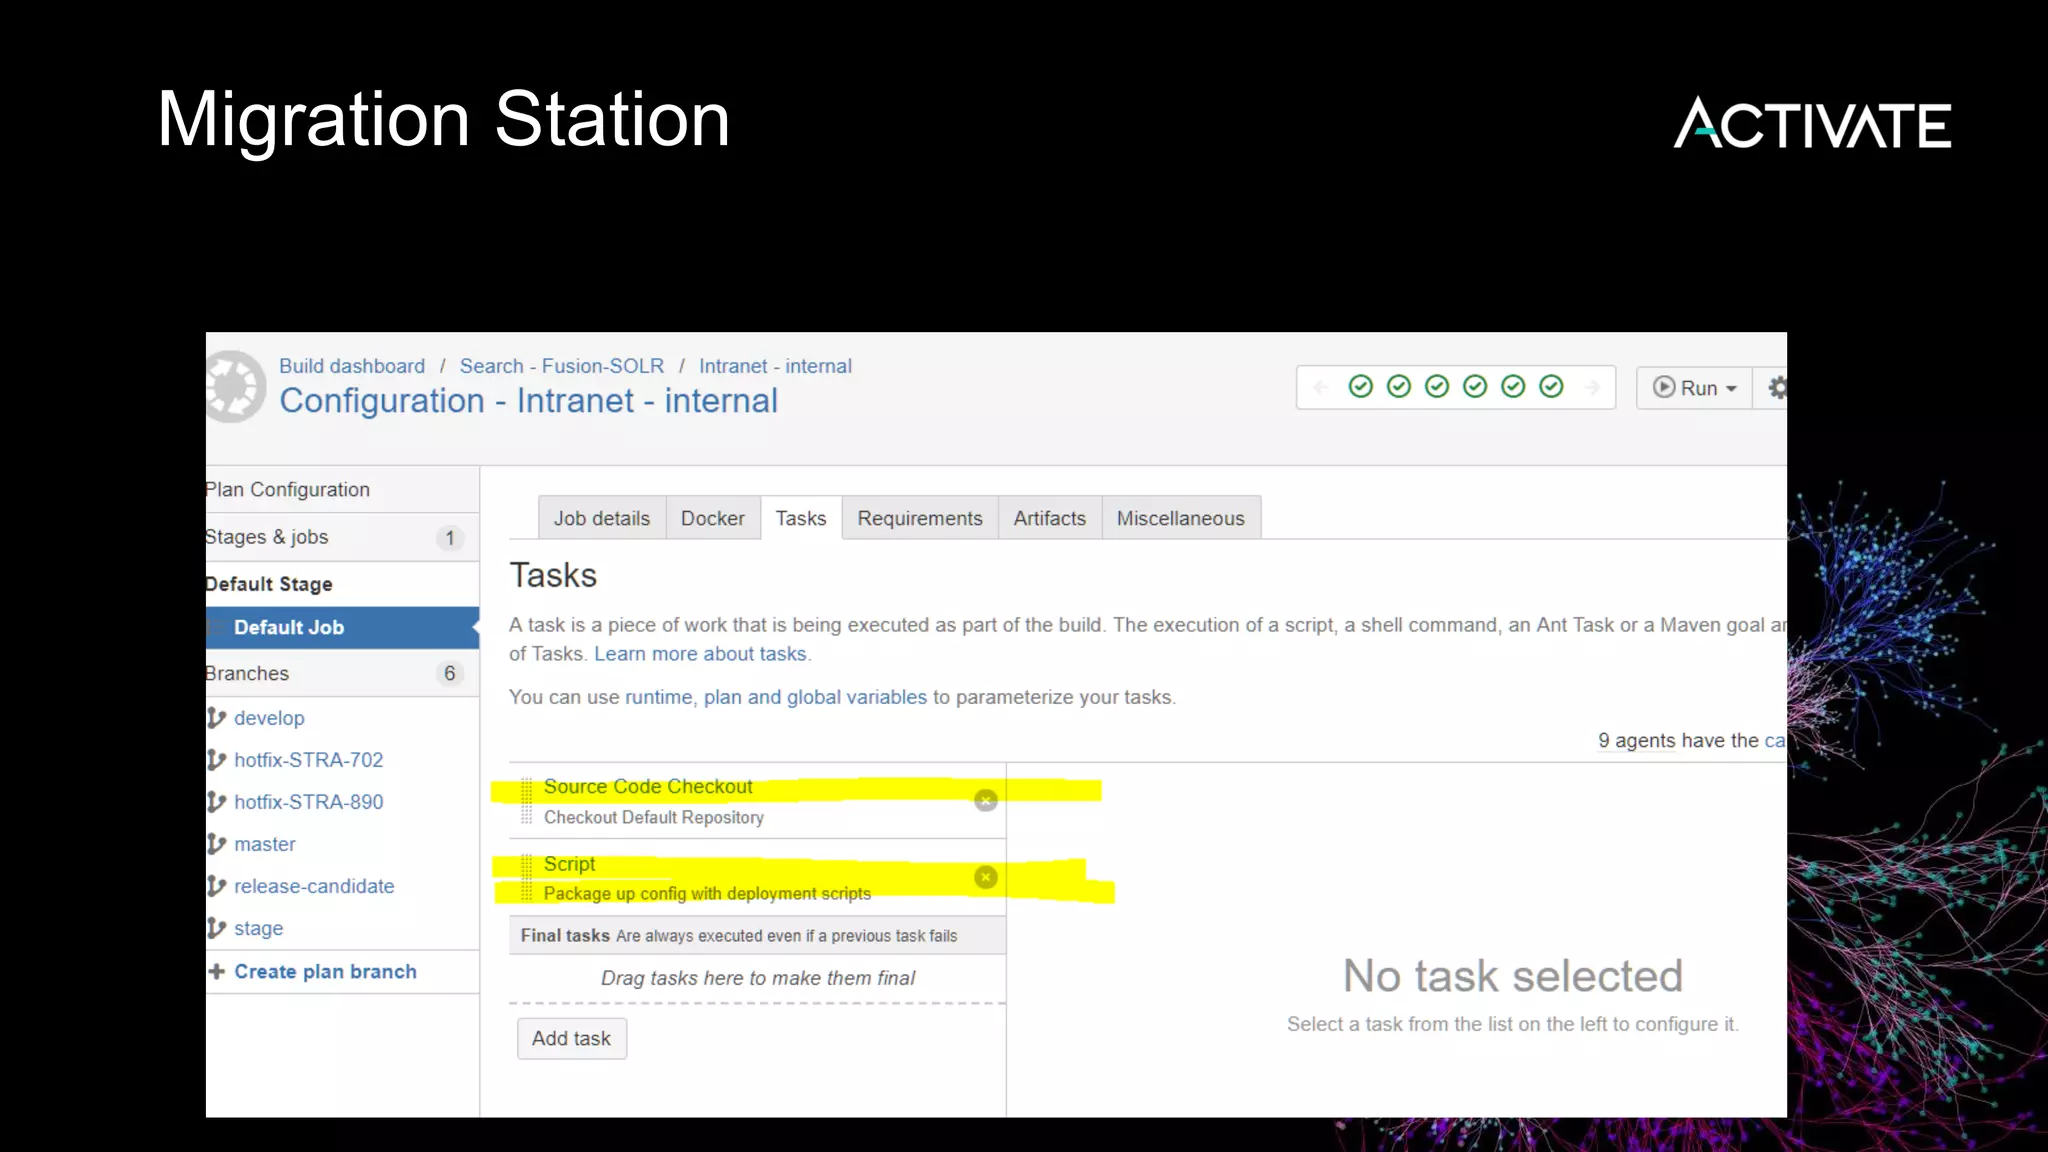The height and width of the screenshot is (1152, 2048).
Task: Click the Create plan branch link
Action: [x=325, y=971]
